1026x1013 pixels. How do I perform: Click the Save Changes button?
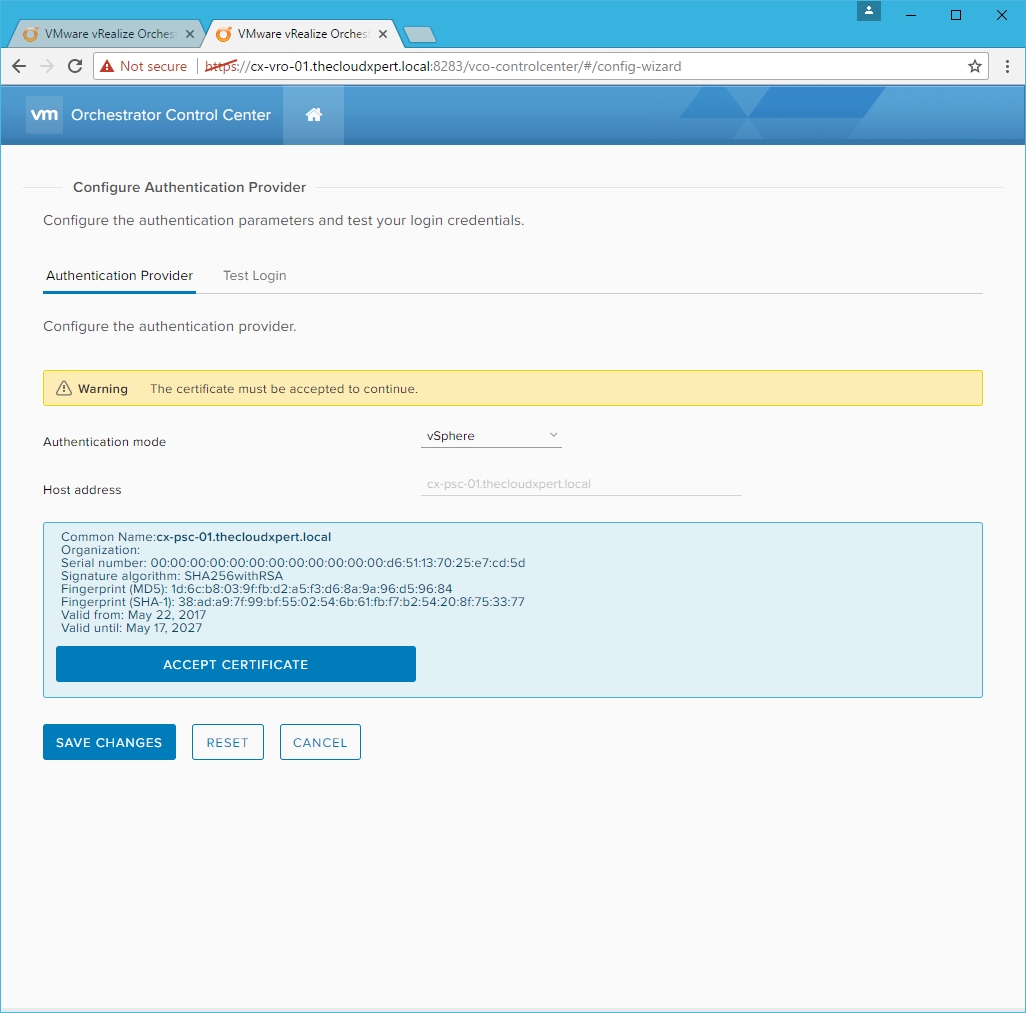(109, 742)
